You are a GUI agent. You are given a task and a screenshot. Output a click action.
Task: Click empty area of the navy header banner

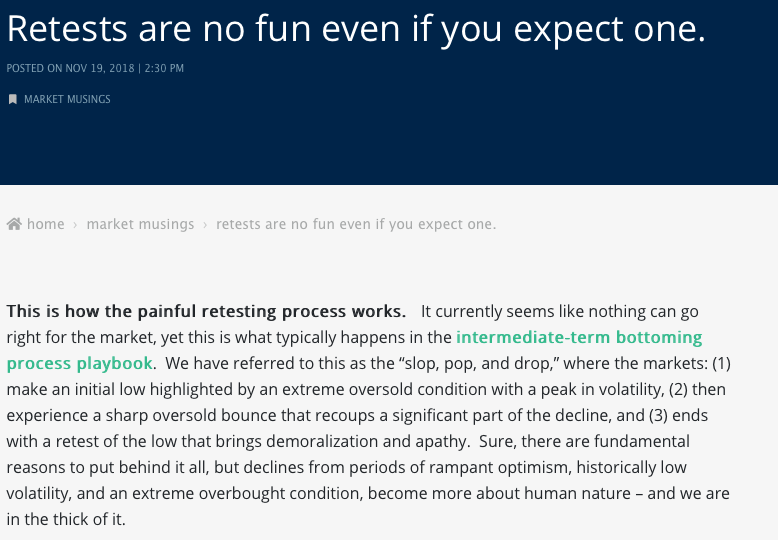[x=500, y=130]
